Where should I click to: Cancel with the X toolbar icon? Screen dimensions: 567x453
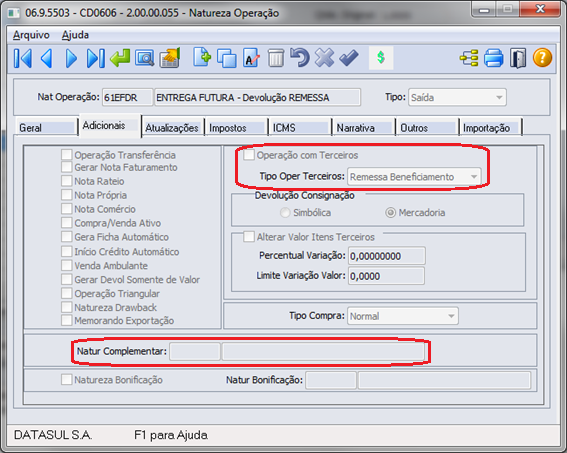pos(324,58)
